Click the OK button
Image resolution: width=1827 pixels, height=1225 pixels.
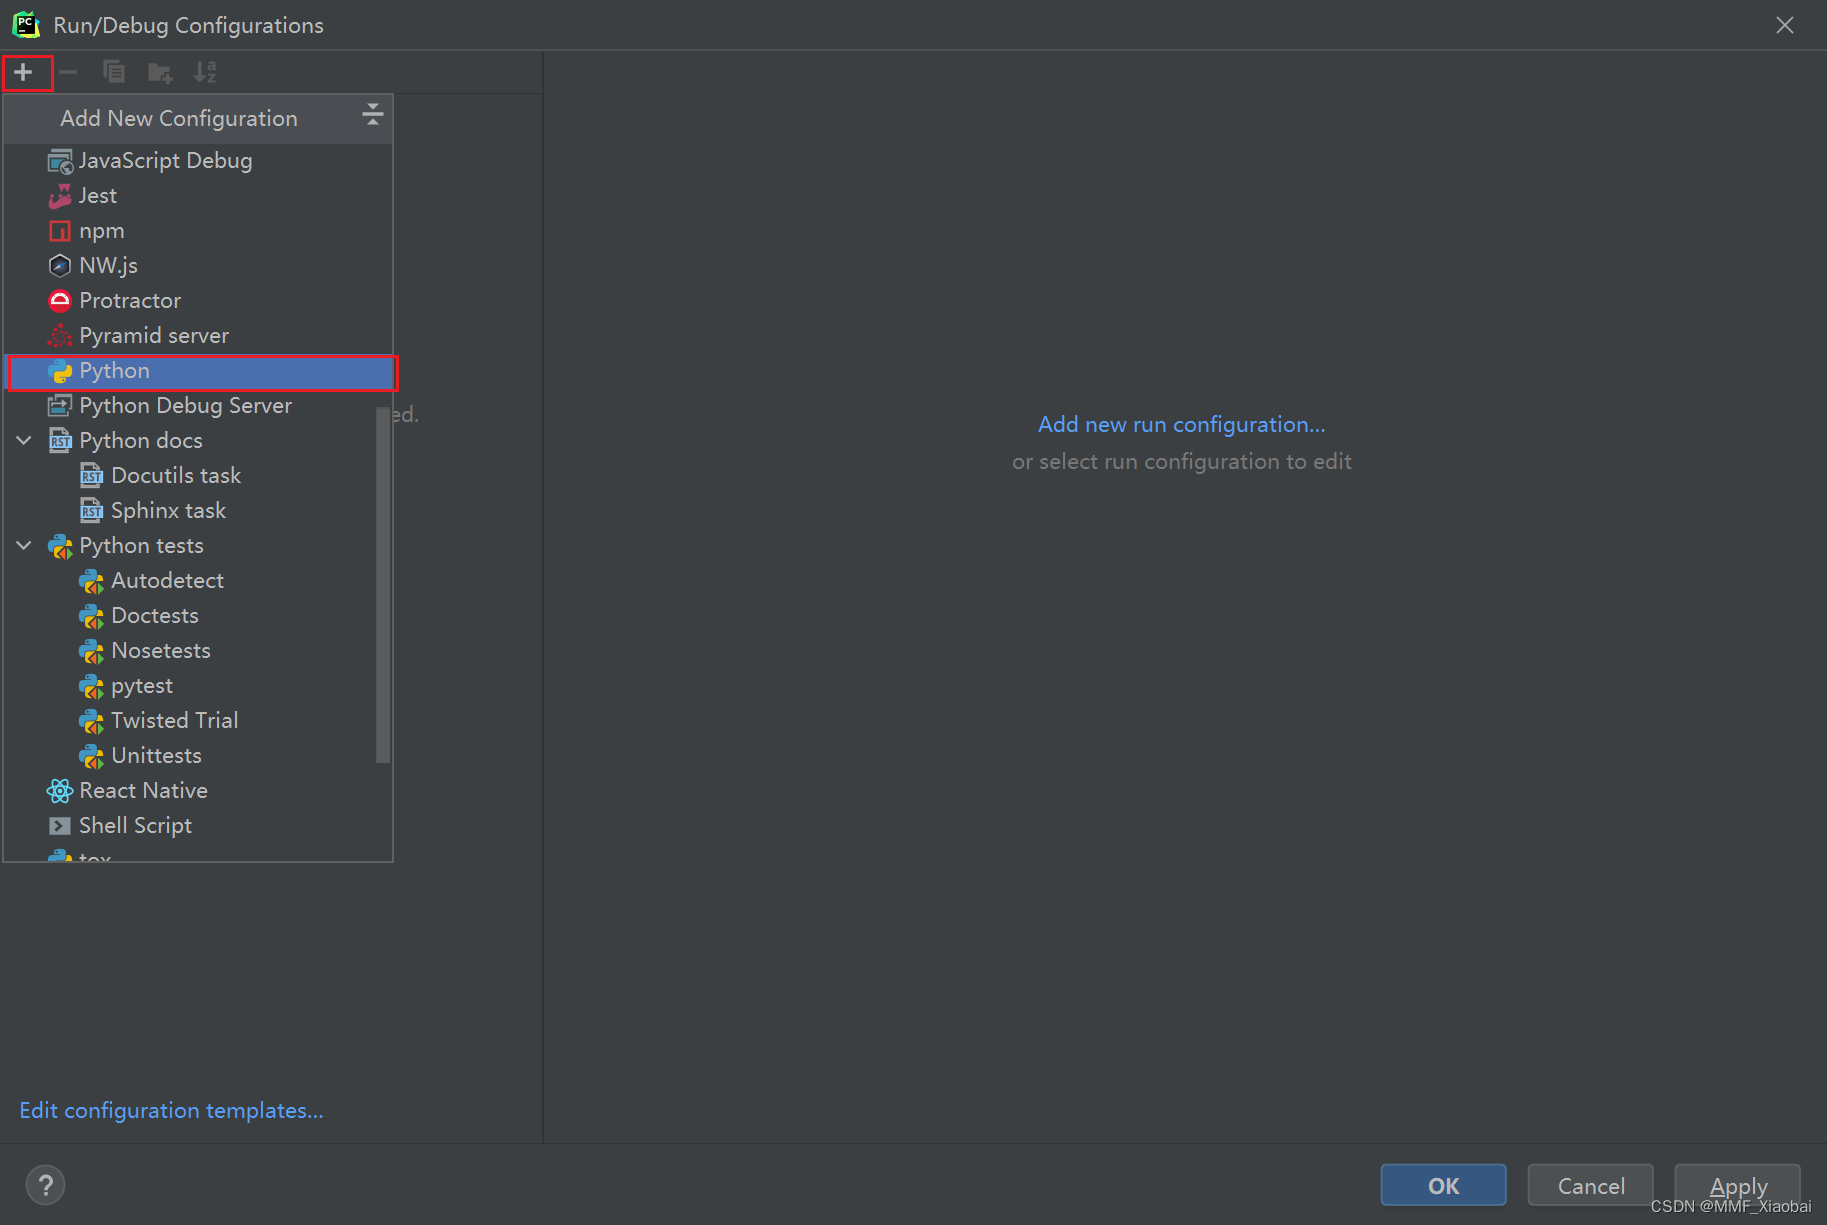[1443, 1186]
